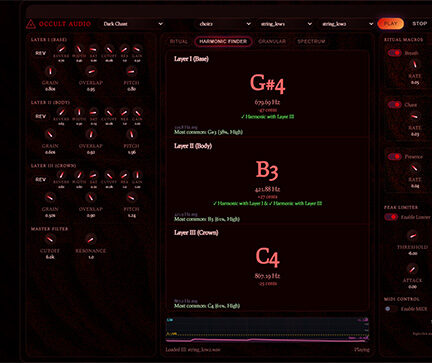Start playback with the PLAY button
This screenshot has width=432, height=363.
[x=391, y=24]
